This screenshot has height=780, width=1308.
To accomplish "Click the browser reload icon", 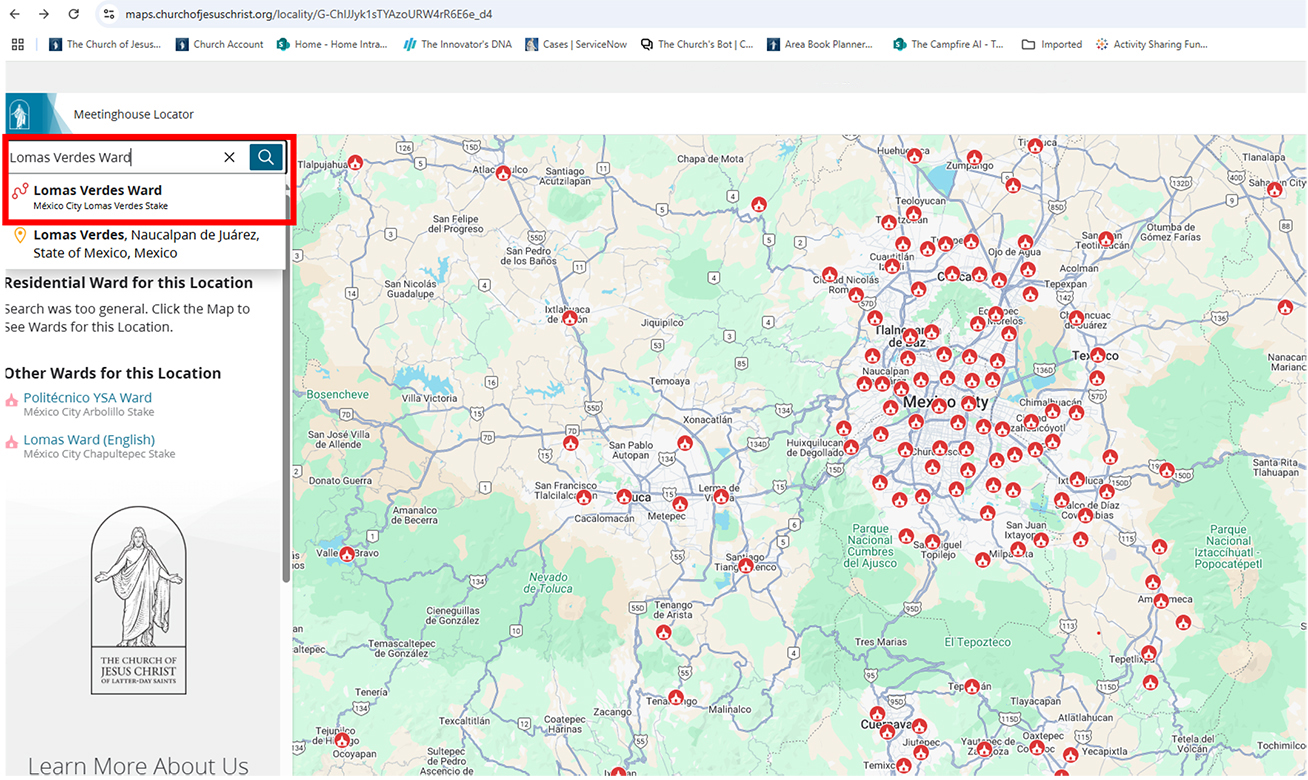I will (73, 14).
